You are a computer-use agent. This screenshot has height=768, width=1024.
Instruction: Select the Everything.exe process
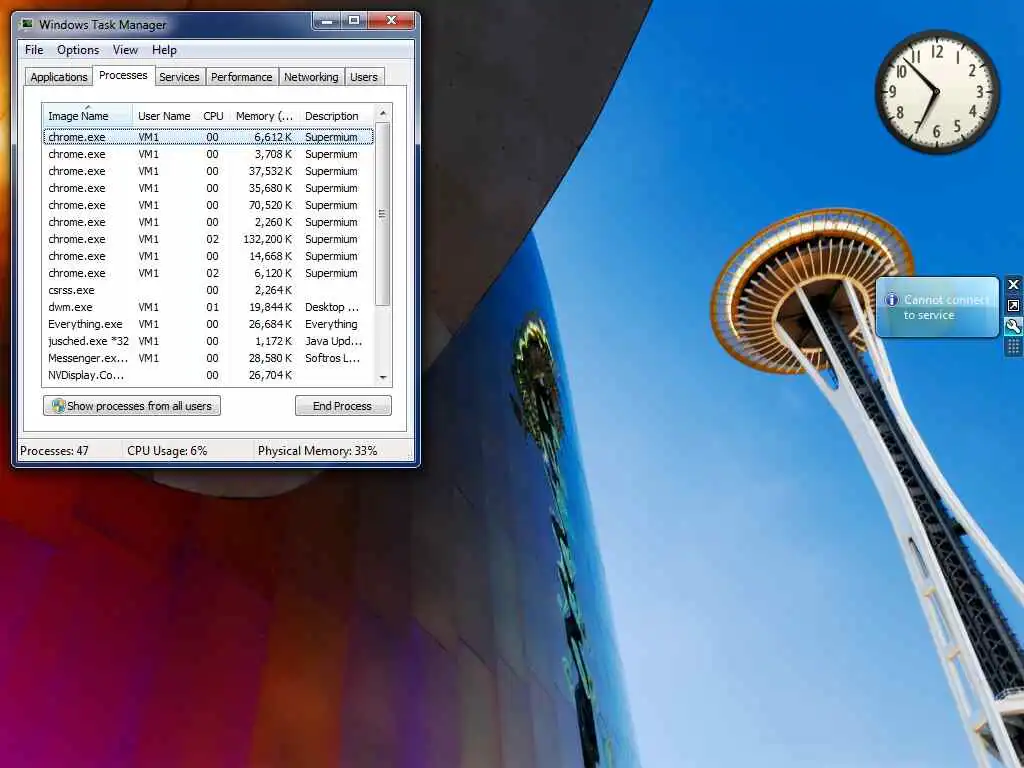point(208,324)
